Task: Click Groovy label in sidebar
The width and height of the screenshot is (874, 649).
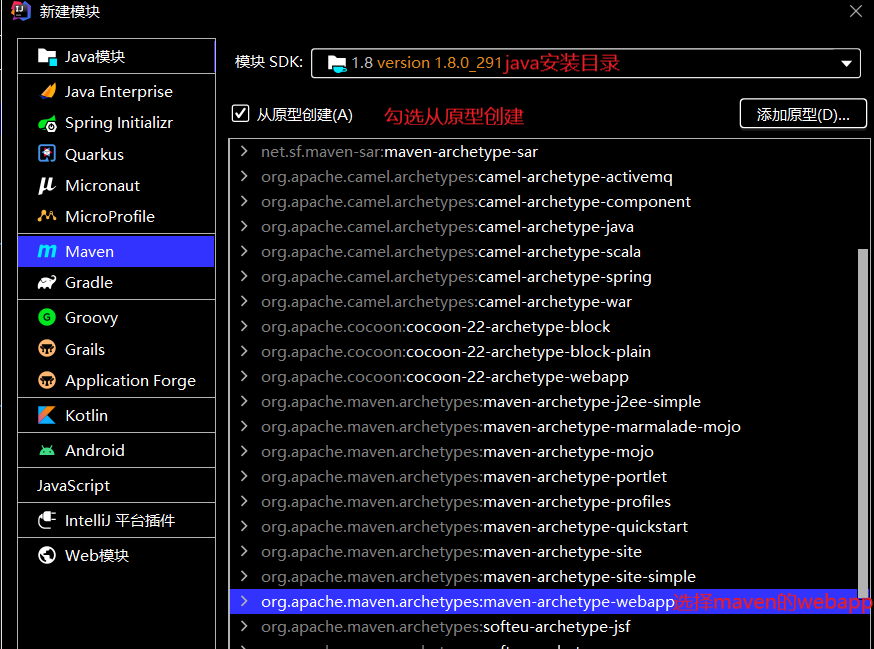Action: (x=91, y=318)
